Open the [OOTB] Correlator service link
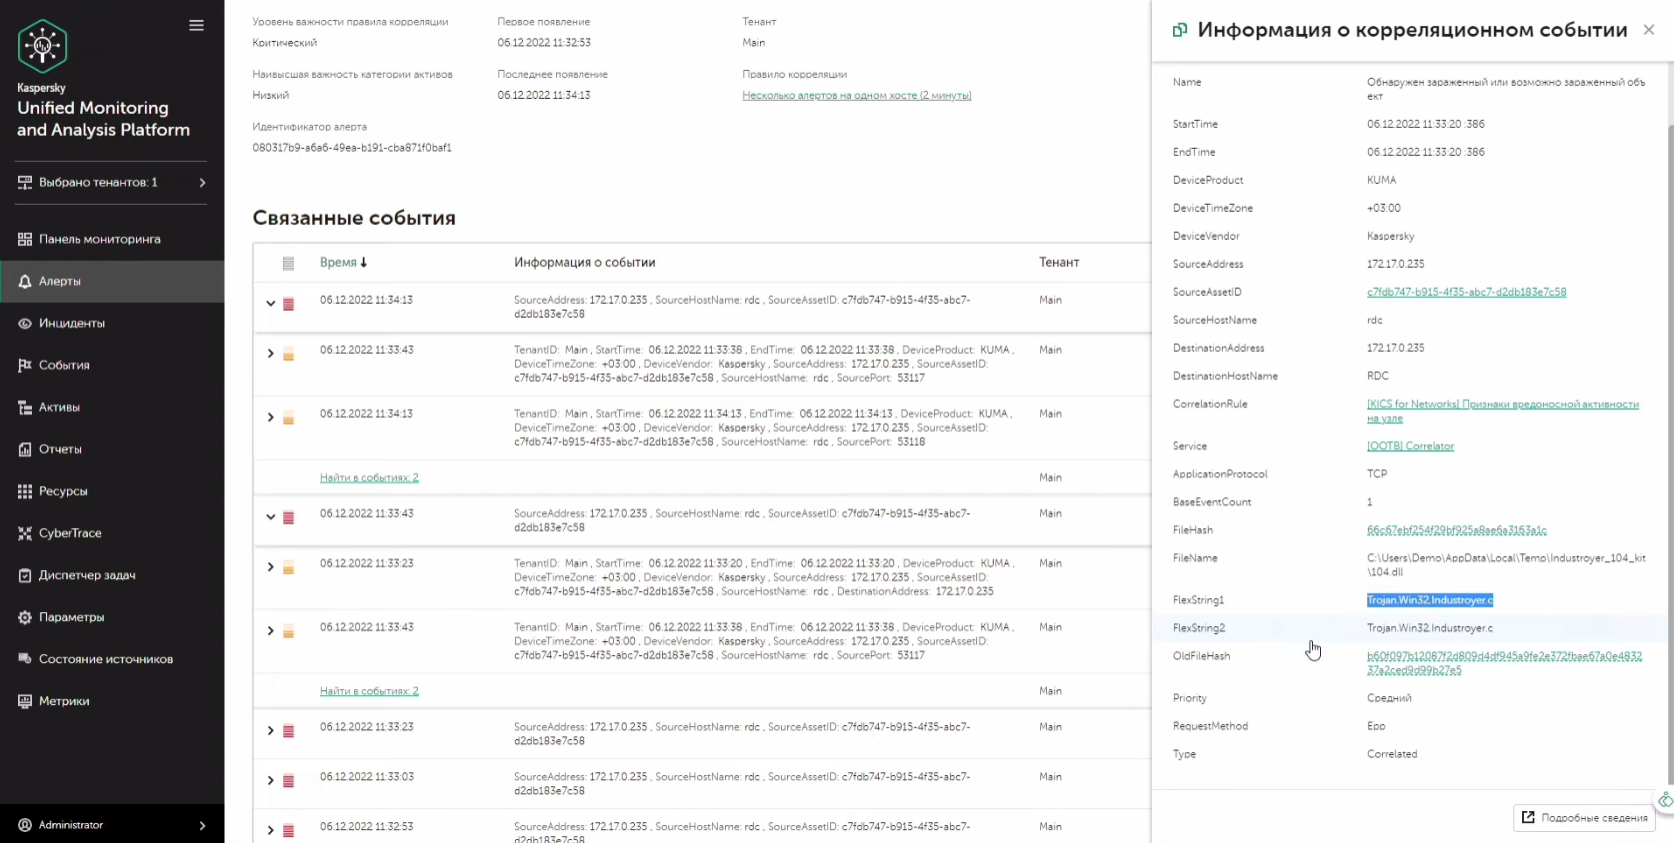This screenshot has width=1674, height=843. [1410, 446]
